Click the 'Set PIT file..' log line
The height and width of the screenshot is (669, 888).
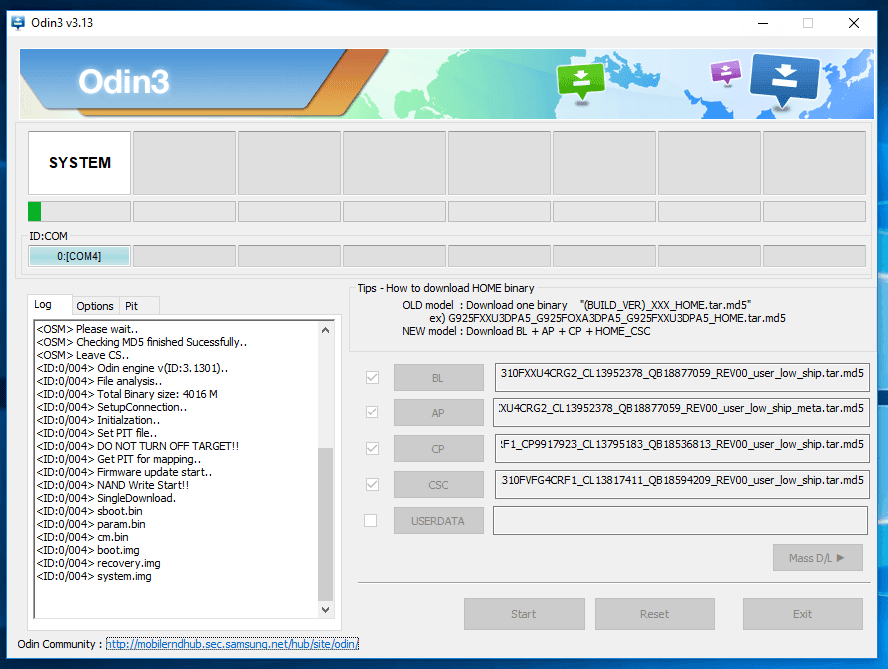pos(97,433)
